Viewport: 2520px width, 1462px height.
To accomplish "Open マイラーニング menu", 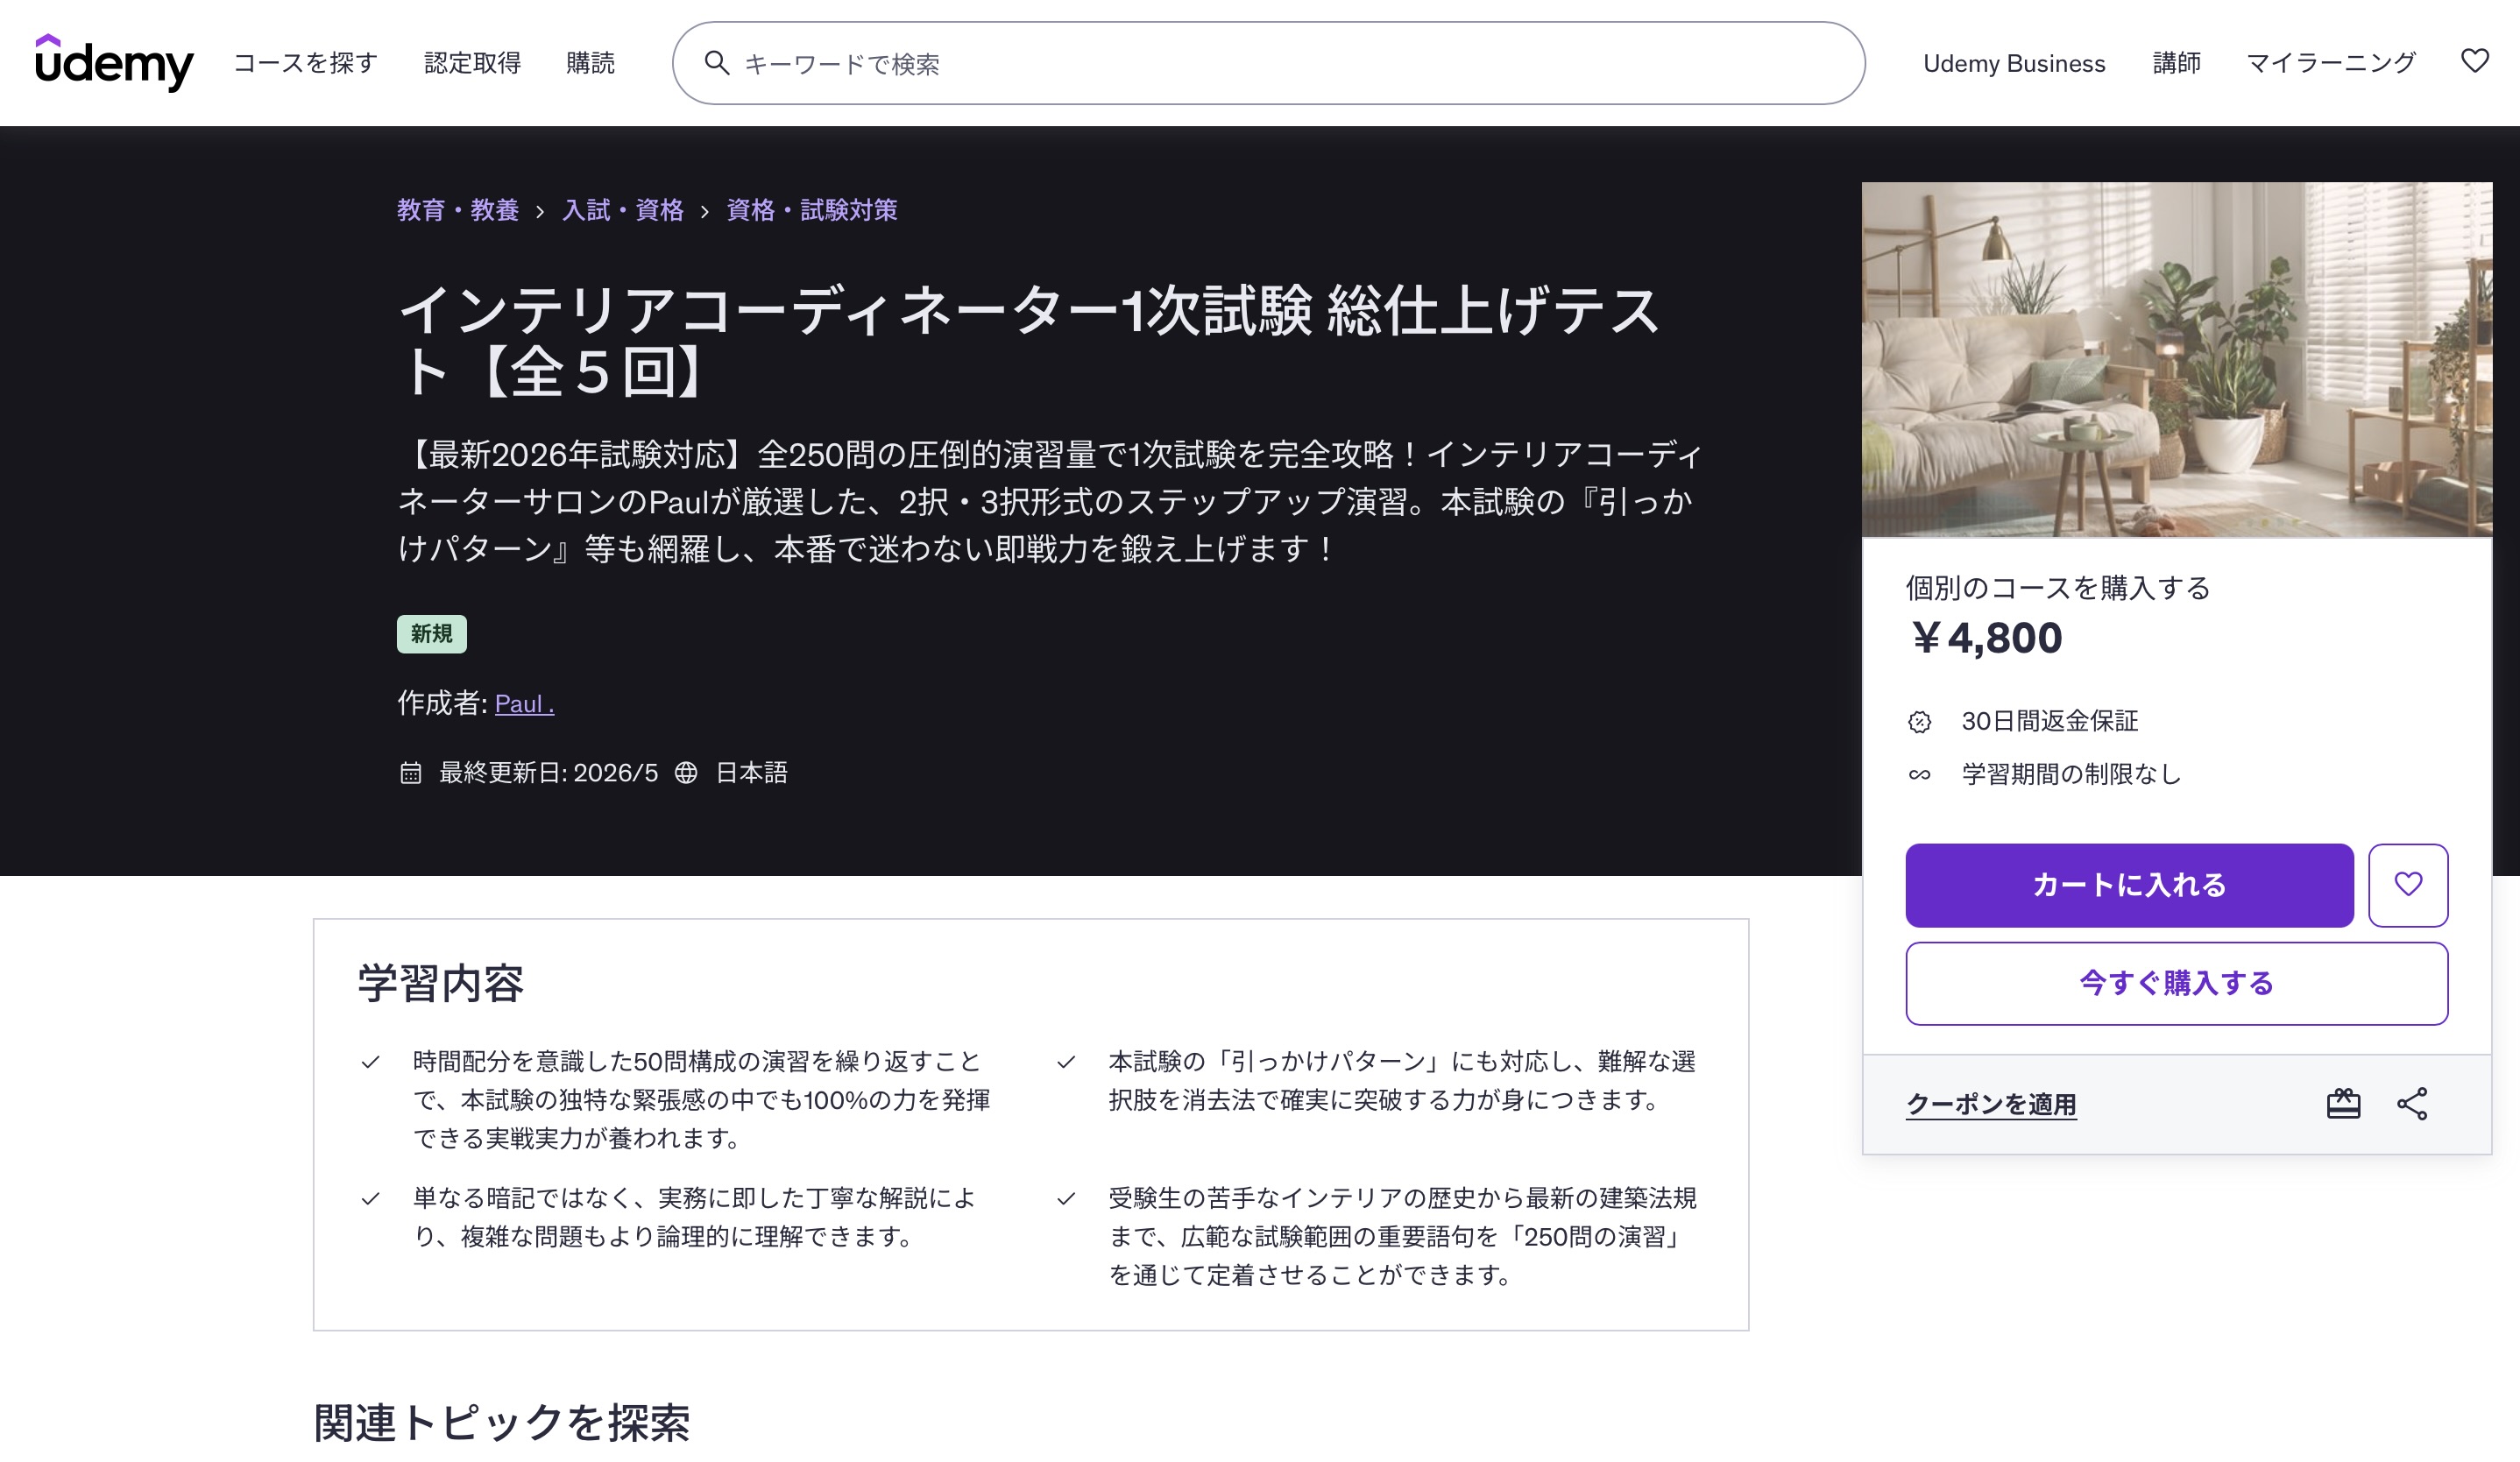I will point(2330,63).
